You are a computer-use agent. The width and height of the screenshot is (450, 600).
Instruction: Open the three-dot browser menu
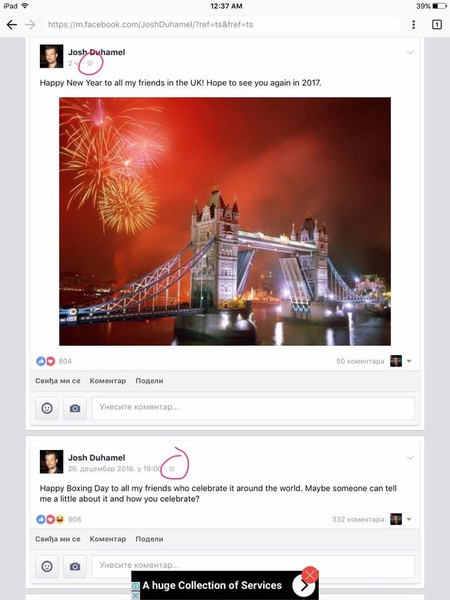[x=413, y=24]
